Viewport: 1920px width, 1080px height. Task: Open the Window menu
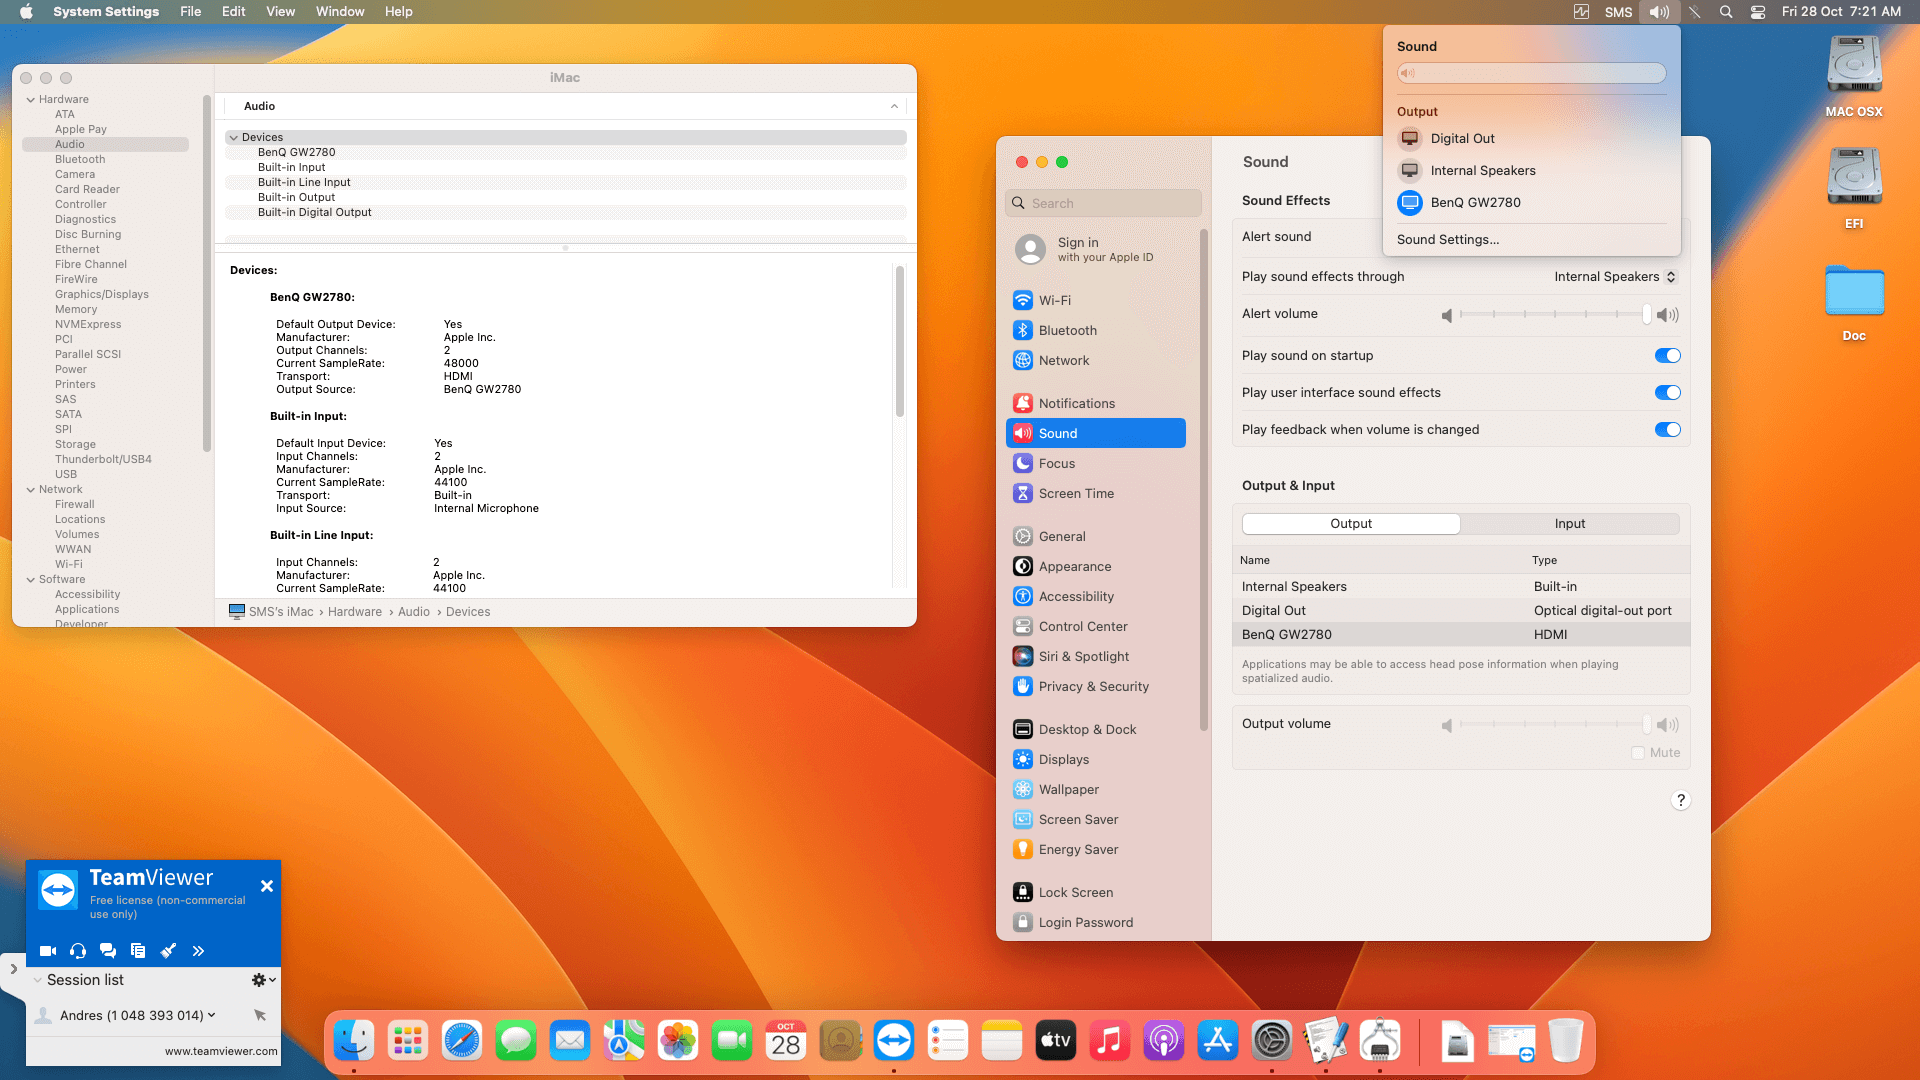(x=339, y=12)
